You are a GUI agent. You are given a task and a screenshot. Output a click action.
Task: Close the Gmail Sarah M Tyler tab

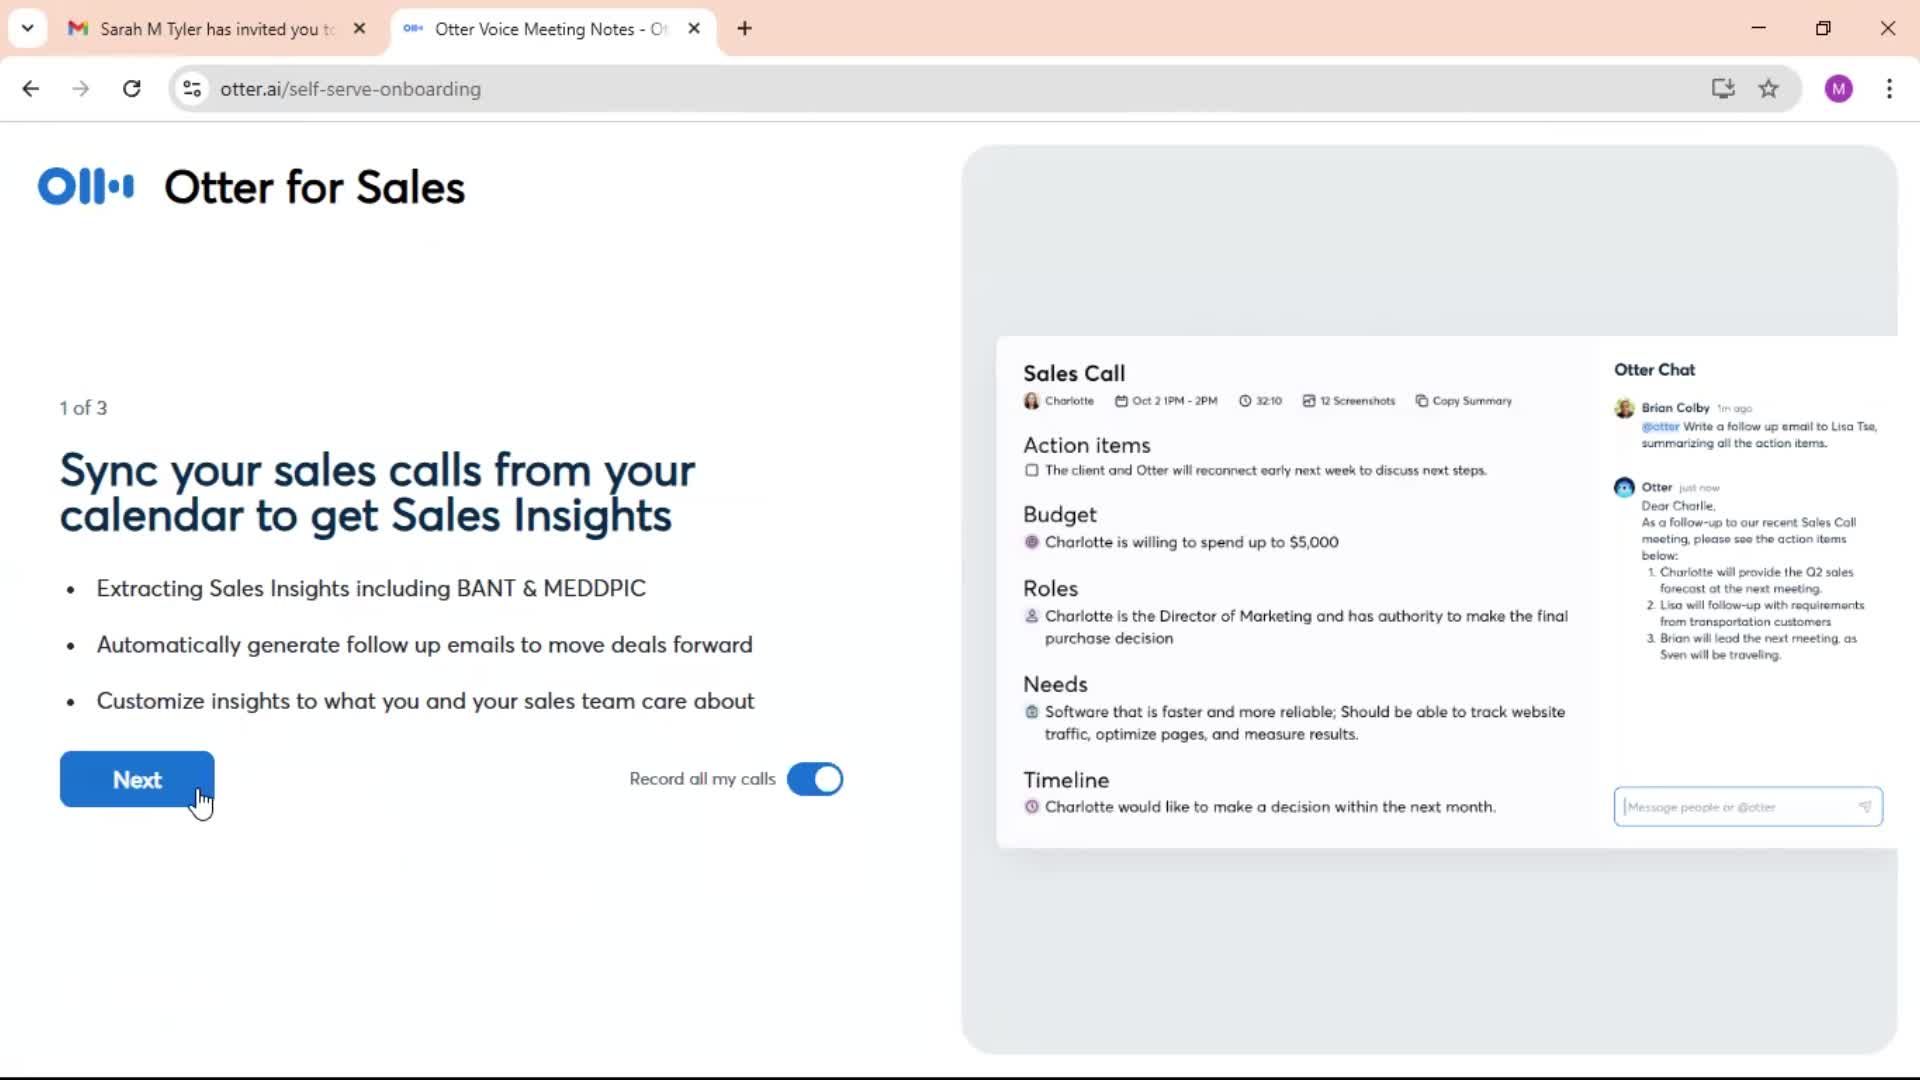coord(359,29)
